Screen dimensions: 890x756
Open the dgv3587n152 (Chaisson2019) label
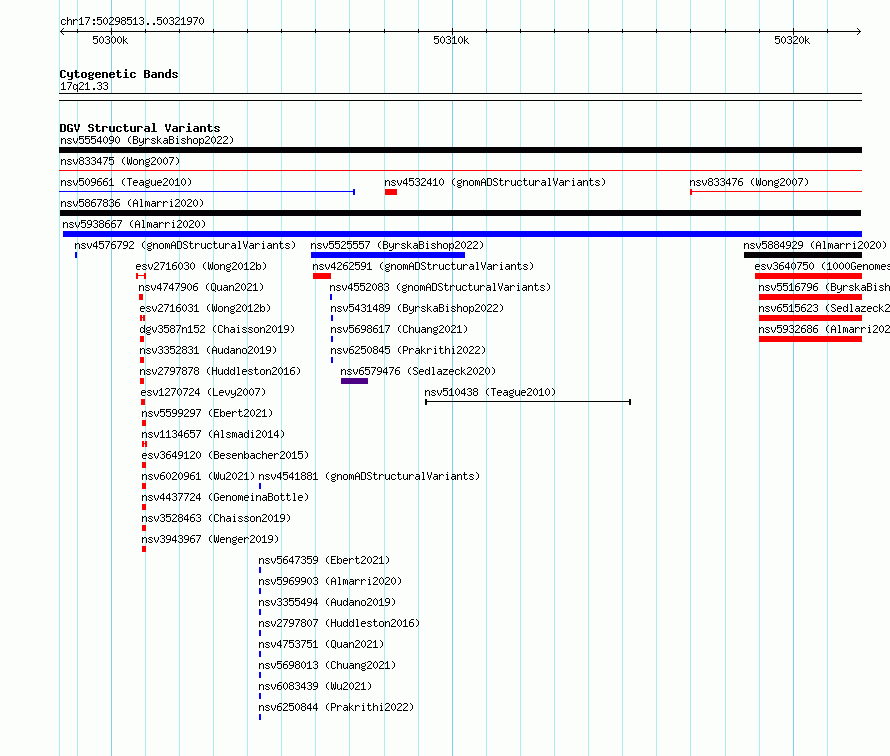pos(217,329)
